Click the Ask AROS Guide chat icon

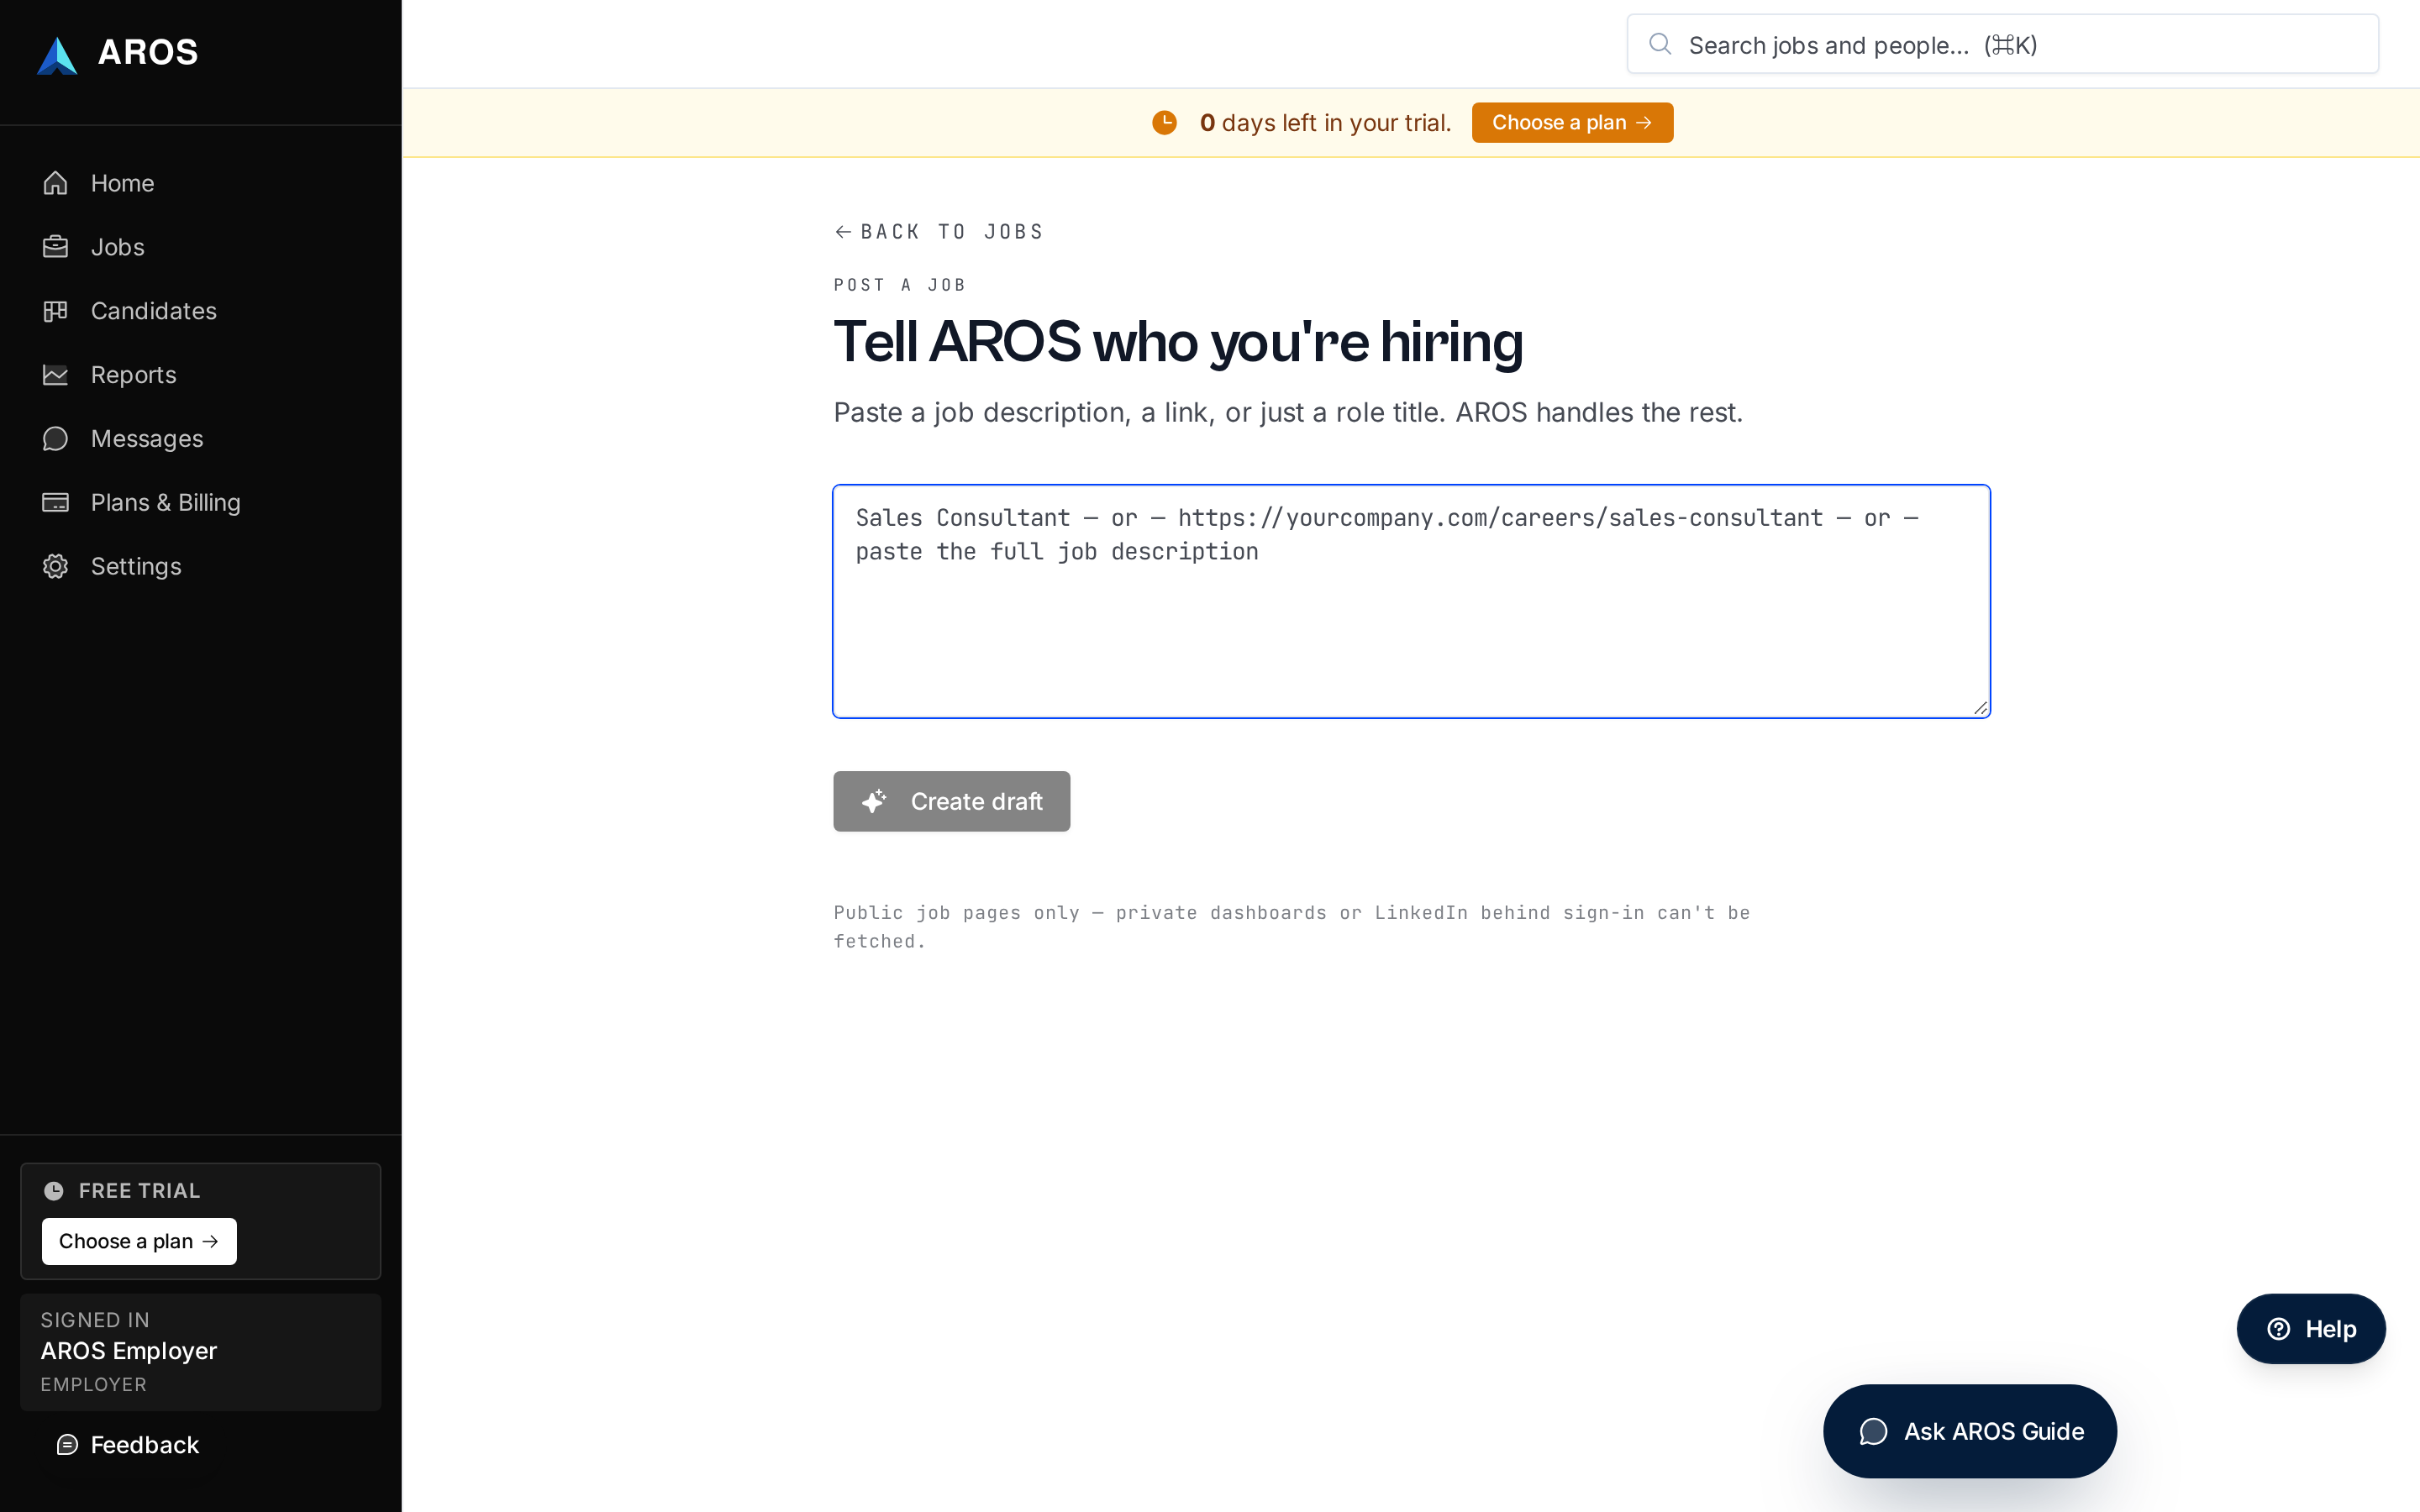point(1873,1432)
